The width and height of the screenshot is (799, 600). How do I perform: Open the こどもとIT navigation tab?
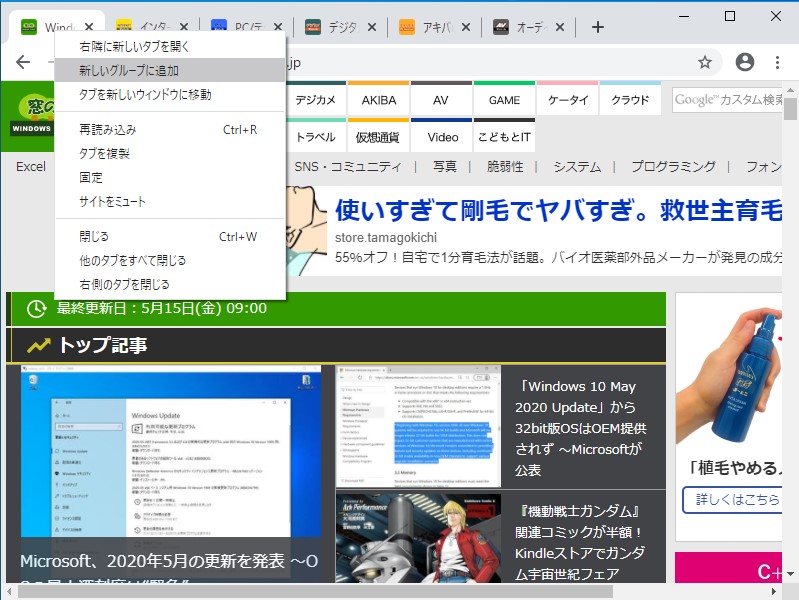click(504, 136)
